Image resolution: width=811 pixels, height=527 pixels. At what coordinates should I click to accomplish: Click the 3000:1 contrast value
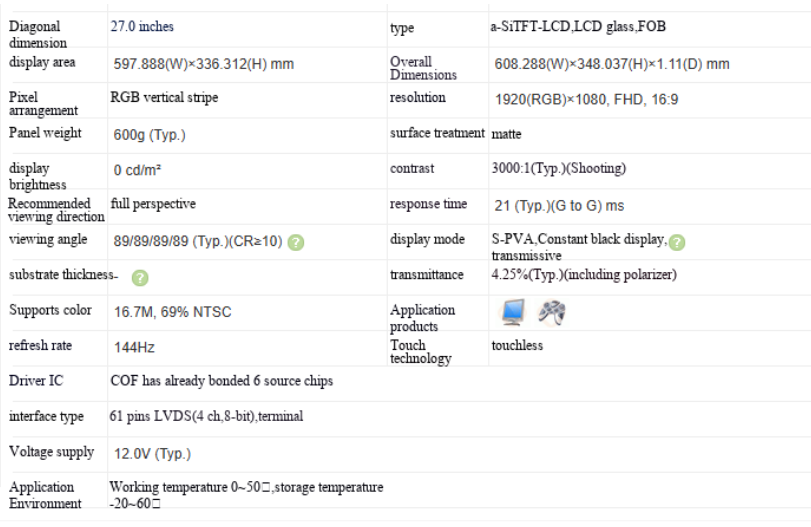tap(559, 168)
